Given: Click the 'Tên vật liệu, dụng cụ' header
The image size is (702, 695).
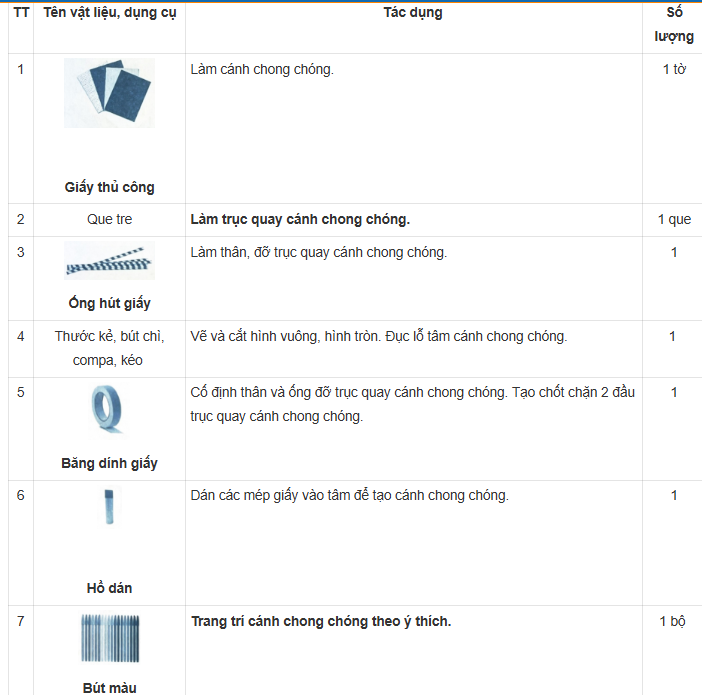Looking at the screenshot, I should pyautogui.click(x=109, y=13).
